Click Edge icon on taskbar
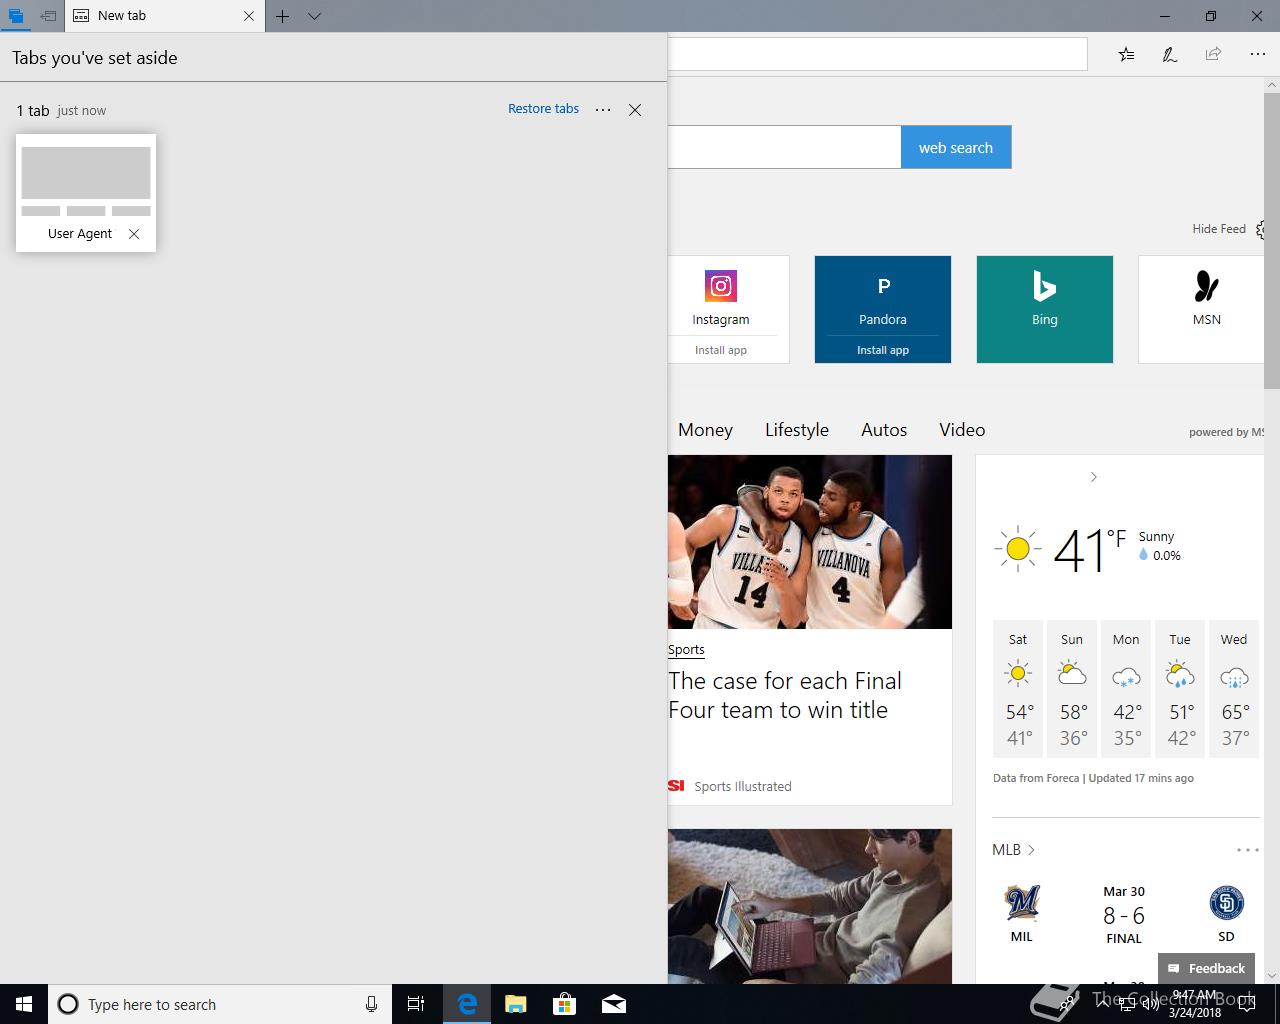The width and height of the screenshot is (1280, 1024). click(x=467, y=1004)
